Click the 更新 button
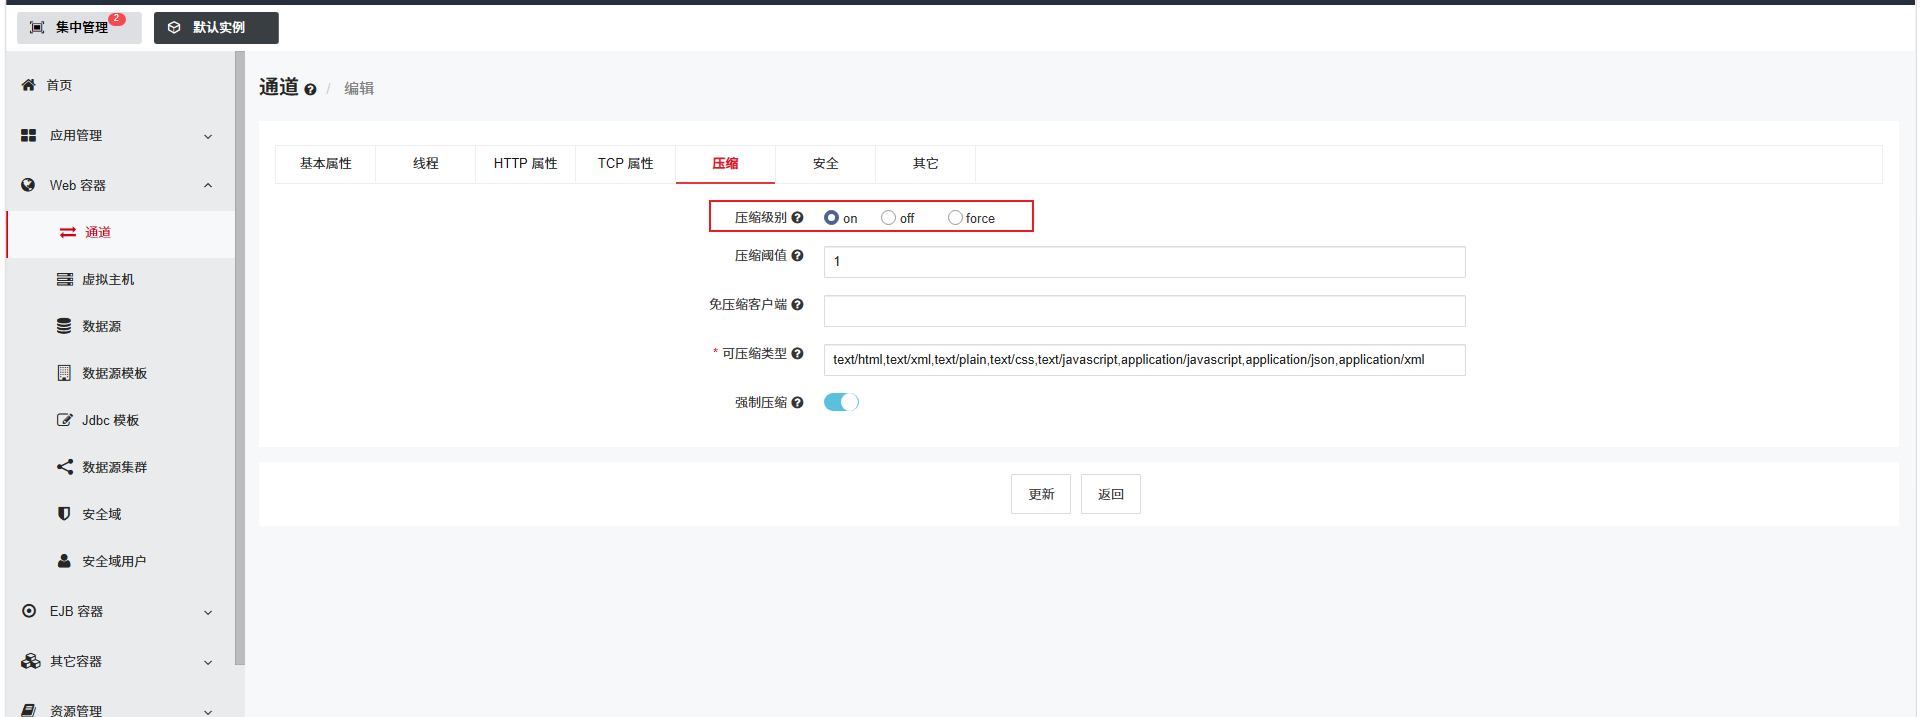The width and height of the screenshot is (1920, 717). coord(1041,494)
